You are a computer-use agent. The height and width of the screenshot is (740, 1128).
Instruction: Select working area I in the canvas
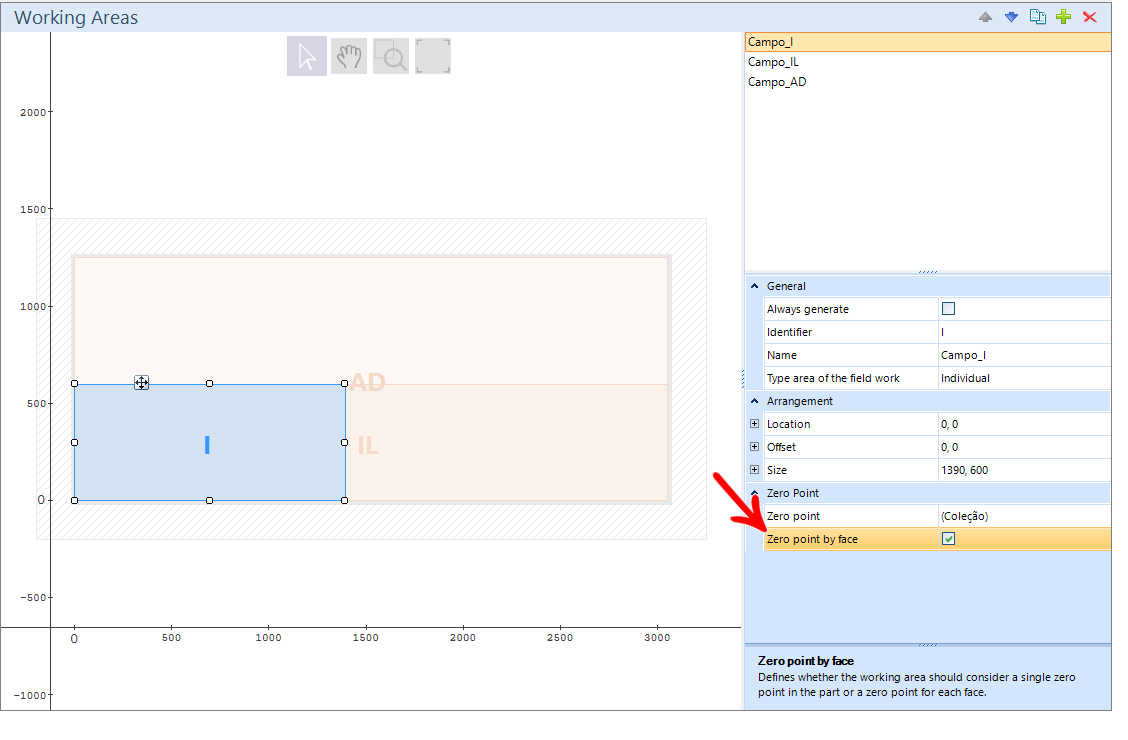(x=207, y=444)
